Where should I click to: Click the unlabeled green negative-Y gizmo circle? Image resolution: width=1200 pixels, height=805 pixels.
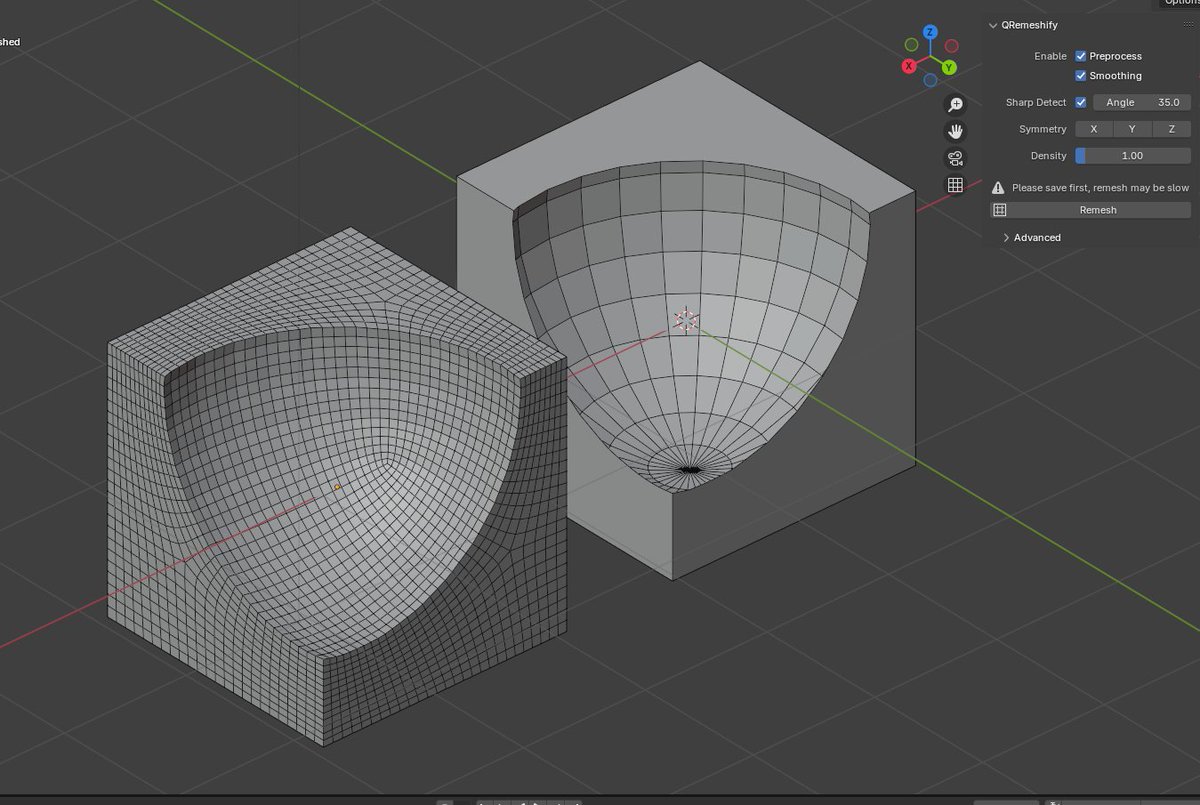pos(911,45)
